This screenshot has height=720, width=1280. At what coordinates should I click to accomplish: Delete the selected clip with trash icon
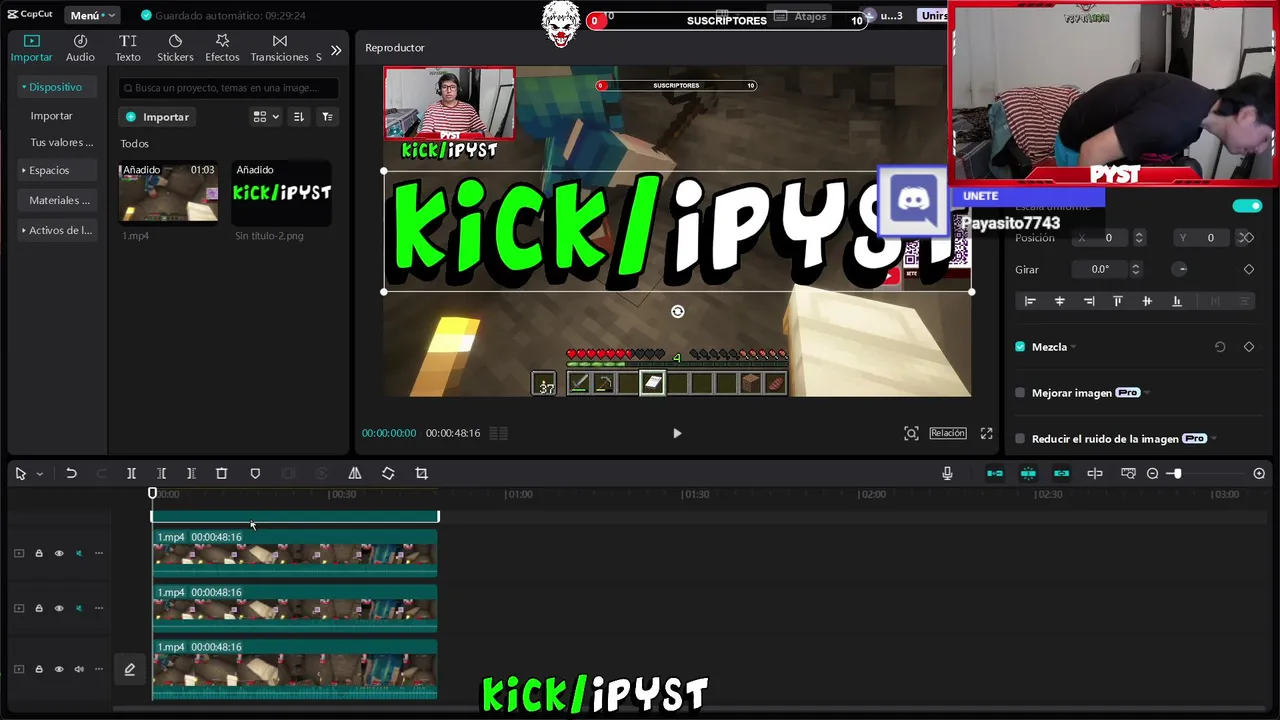point(222,473)
